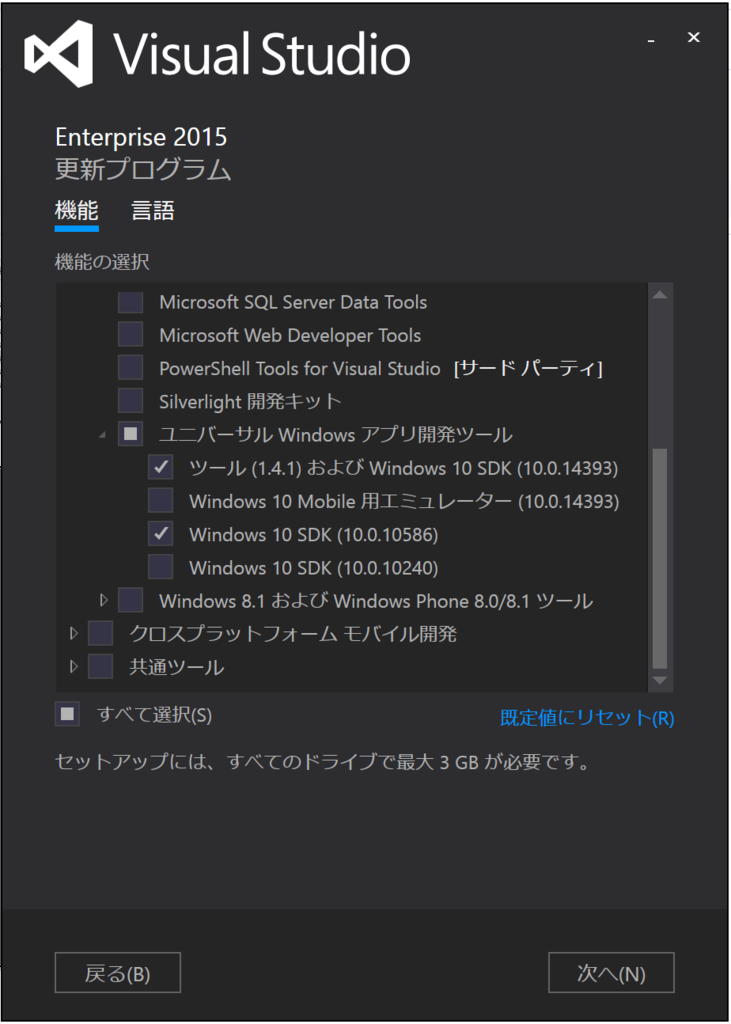
Task: Click the scrollbar down arrow
Action: pos(660,680)
